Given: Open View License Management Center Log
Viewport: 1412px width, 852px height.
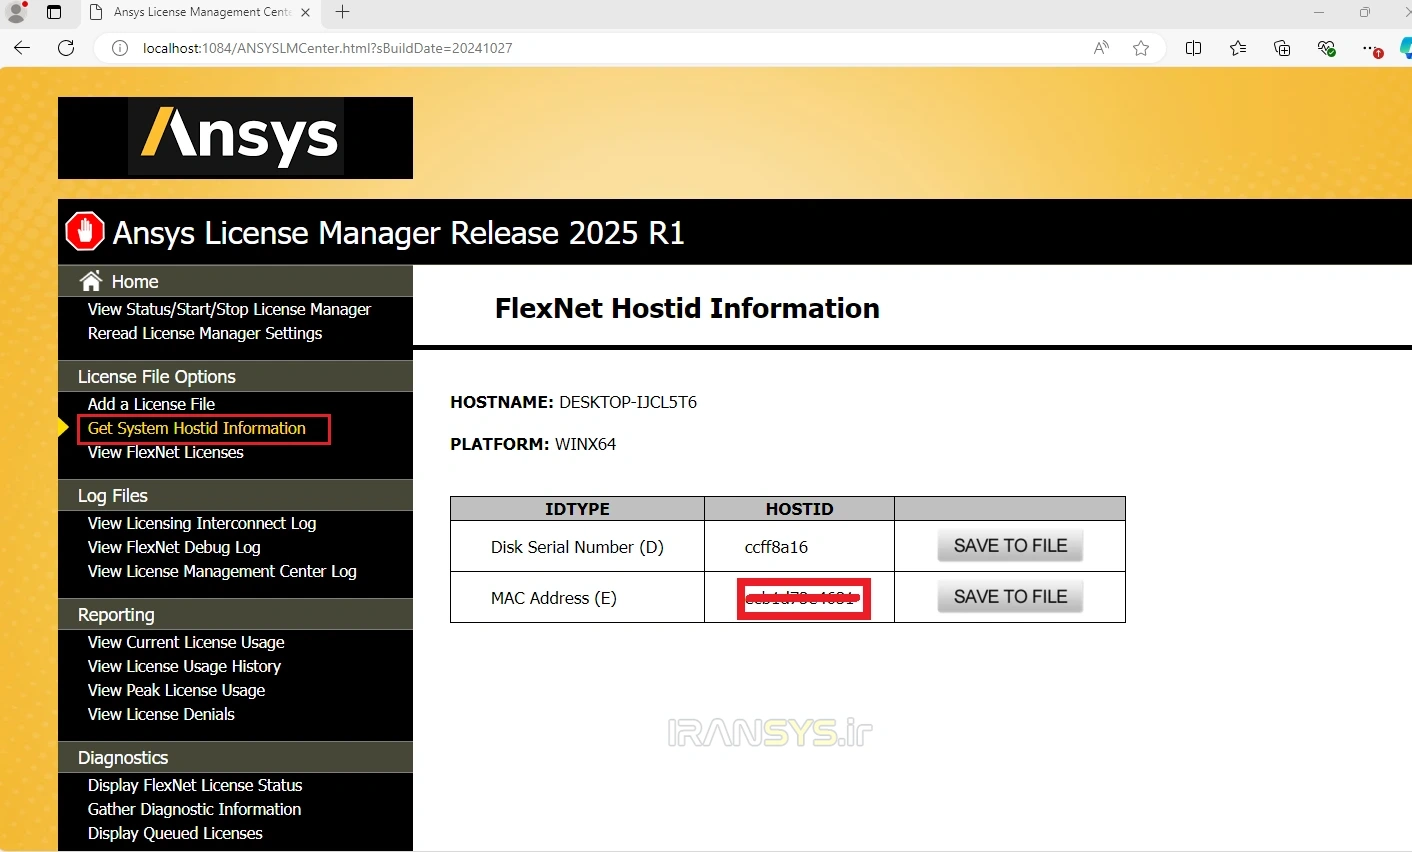Looking at the screenshot, I should [222, 571].
